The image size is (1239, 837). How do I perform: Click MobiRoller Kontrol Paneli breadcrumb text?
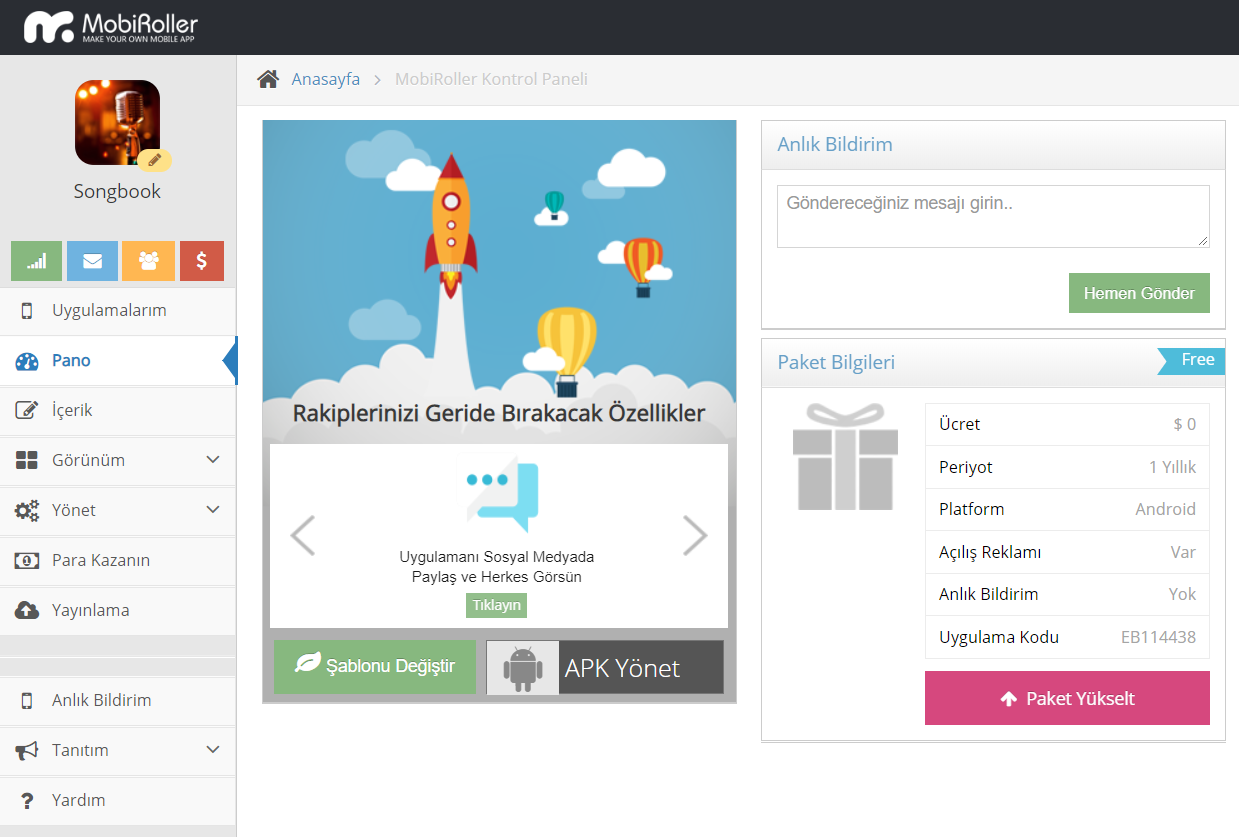pos(491,79)
